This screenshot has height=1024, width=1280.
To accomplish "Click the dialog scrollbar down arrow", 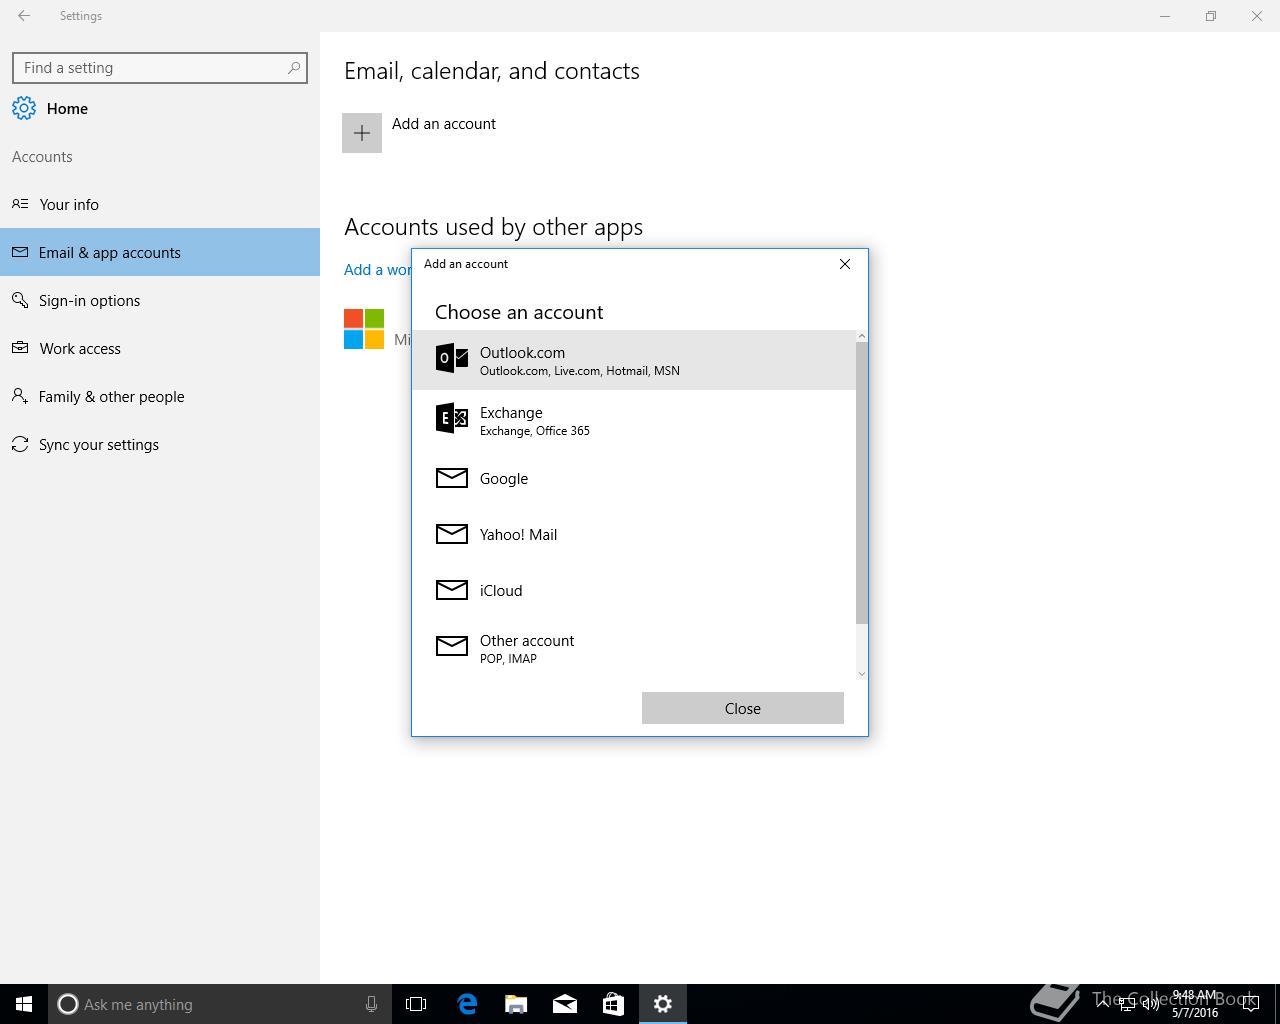I will tap(862, 674).
